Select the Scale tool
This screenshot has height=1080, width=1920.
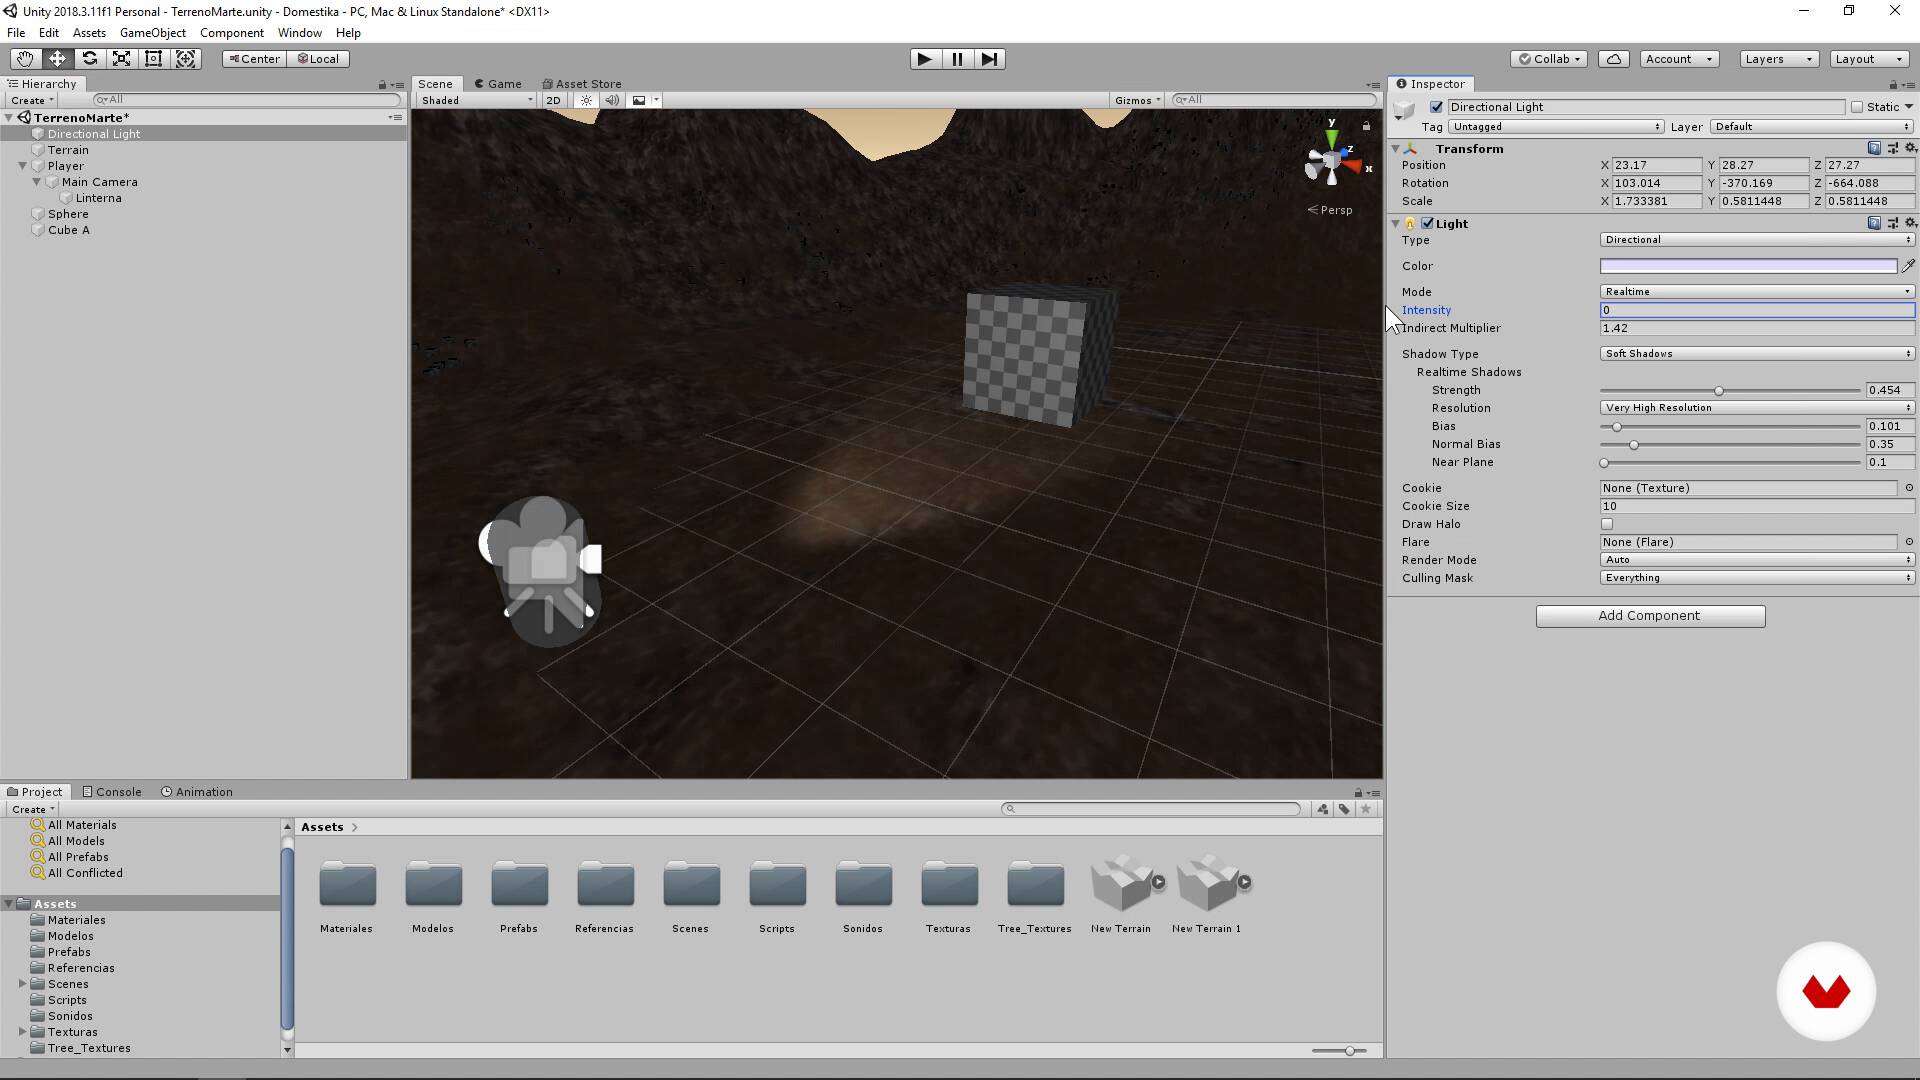[x=121, y=59]
